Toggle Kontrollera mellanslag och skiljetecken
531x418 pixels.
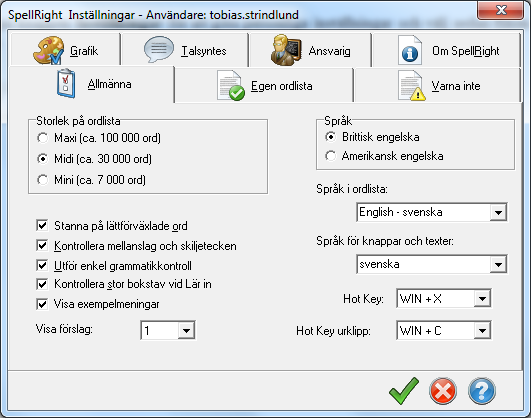42,245
